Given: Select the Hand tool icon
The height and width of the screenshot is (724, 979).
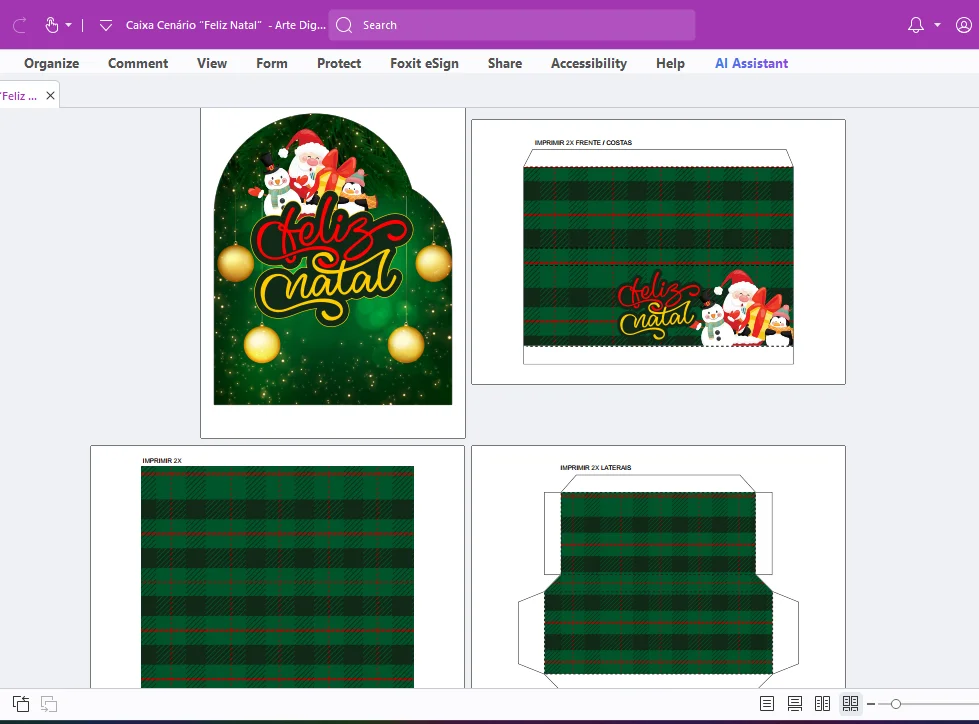Looking at the screenshot, I should 52,25.
